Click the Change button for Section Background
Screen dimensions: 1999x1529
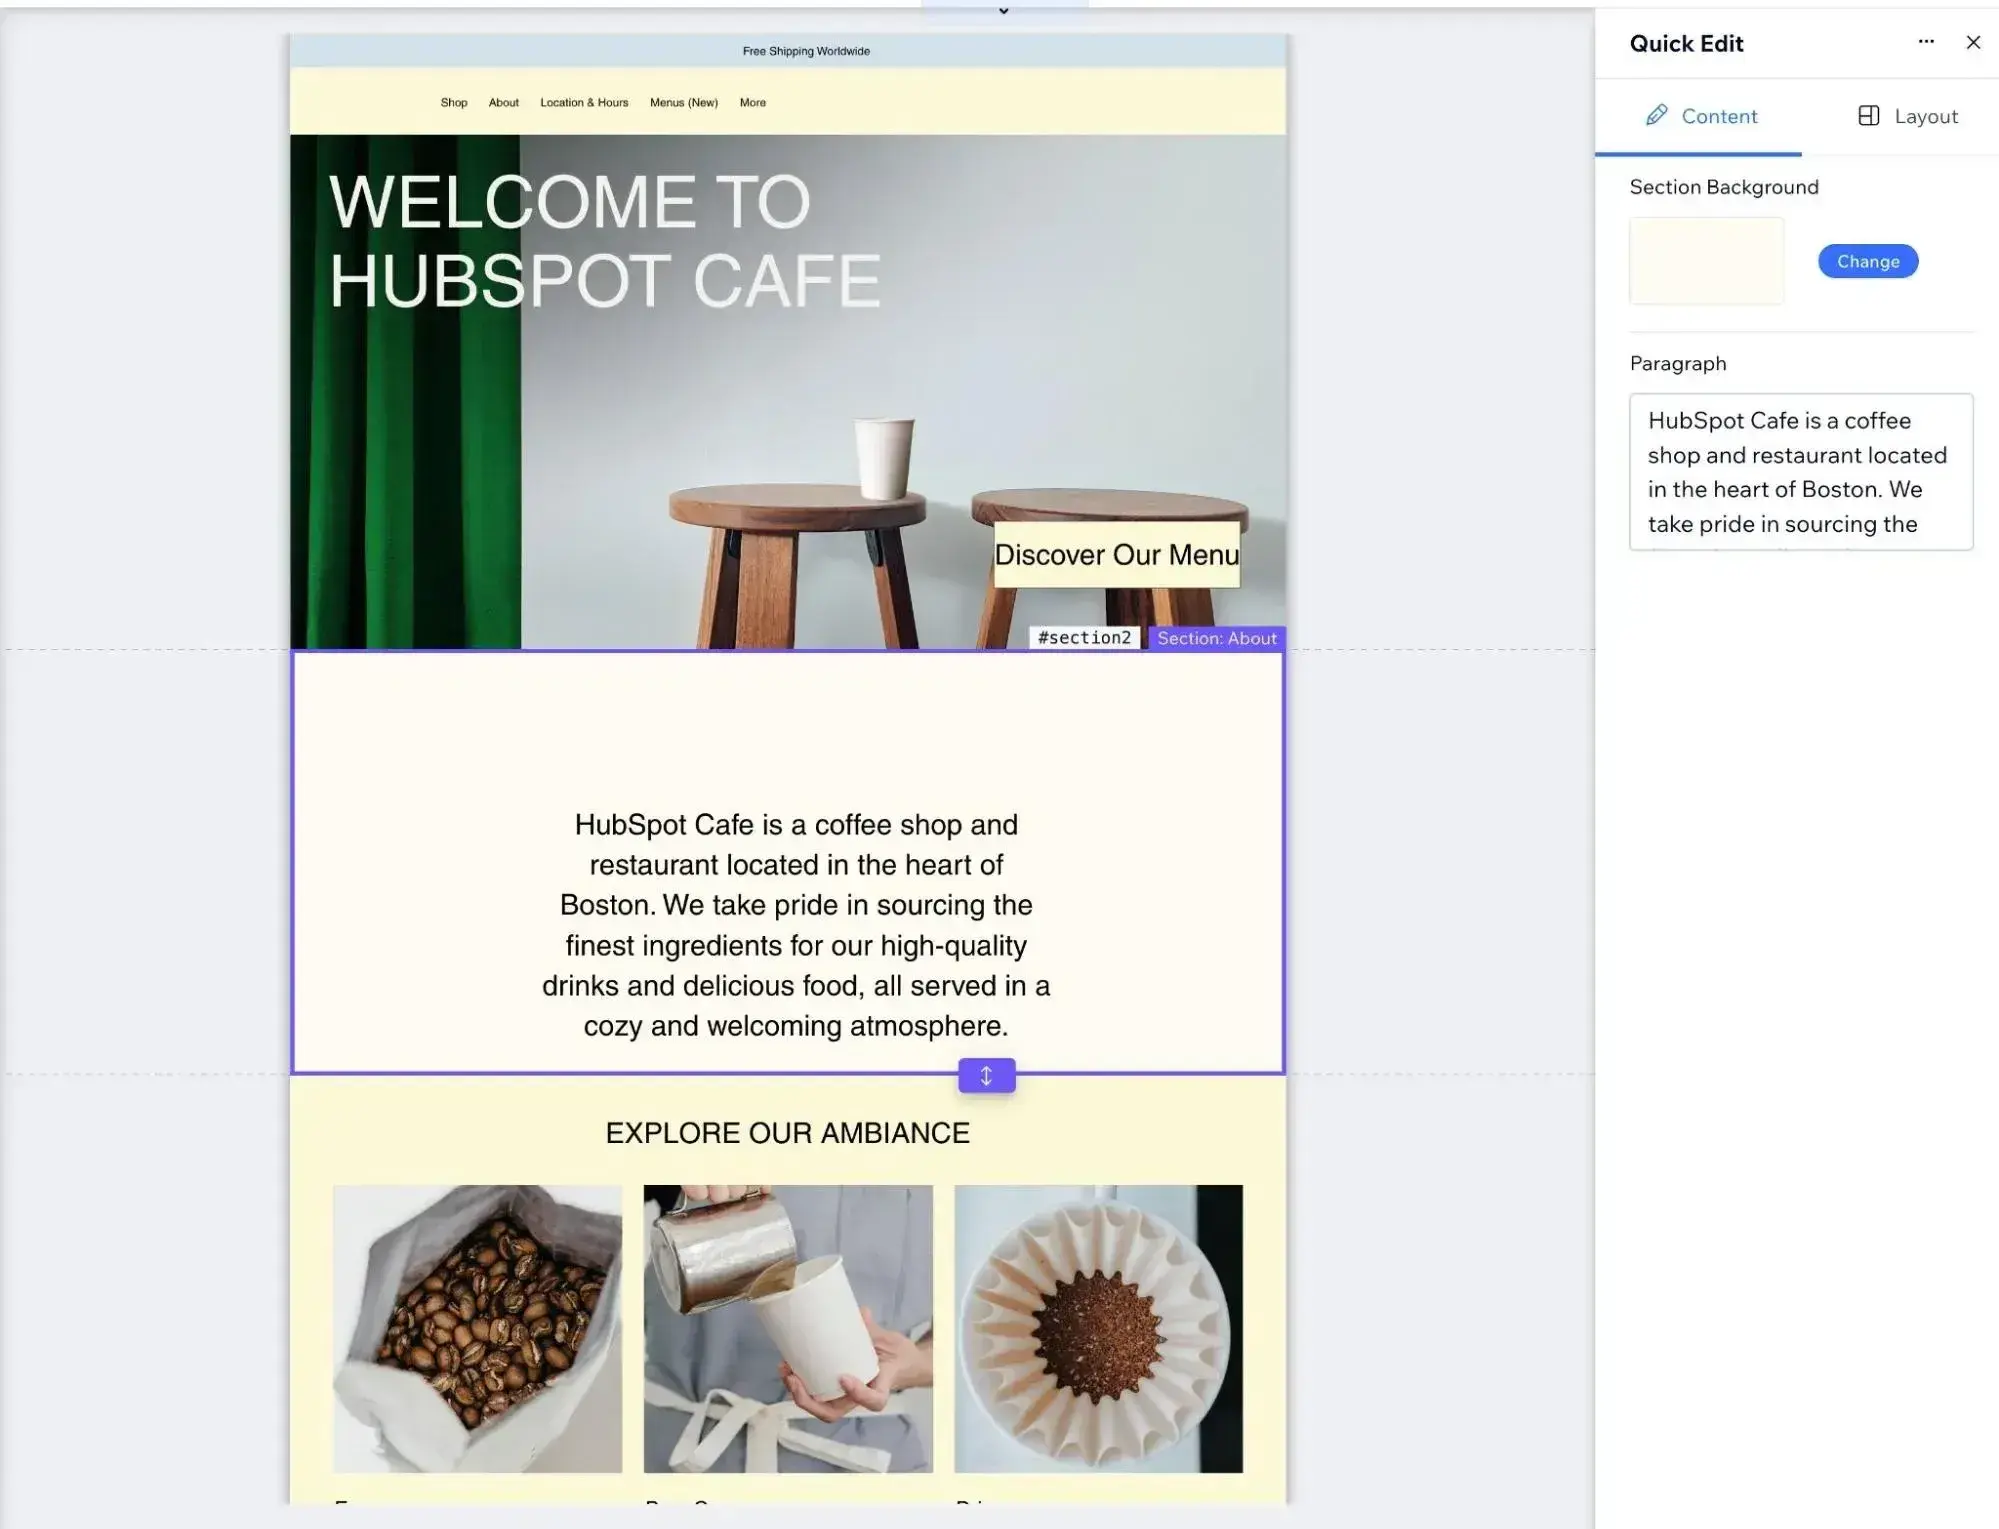[x=1866, y=261]
